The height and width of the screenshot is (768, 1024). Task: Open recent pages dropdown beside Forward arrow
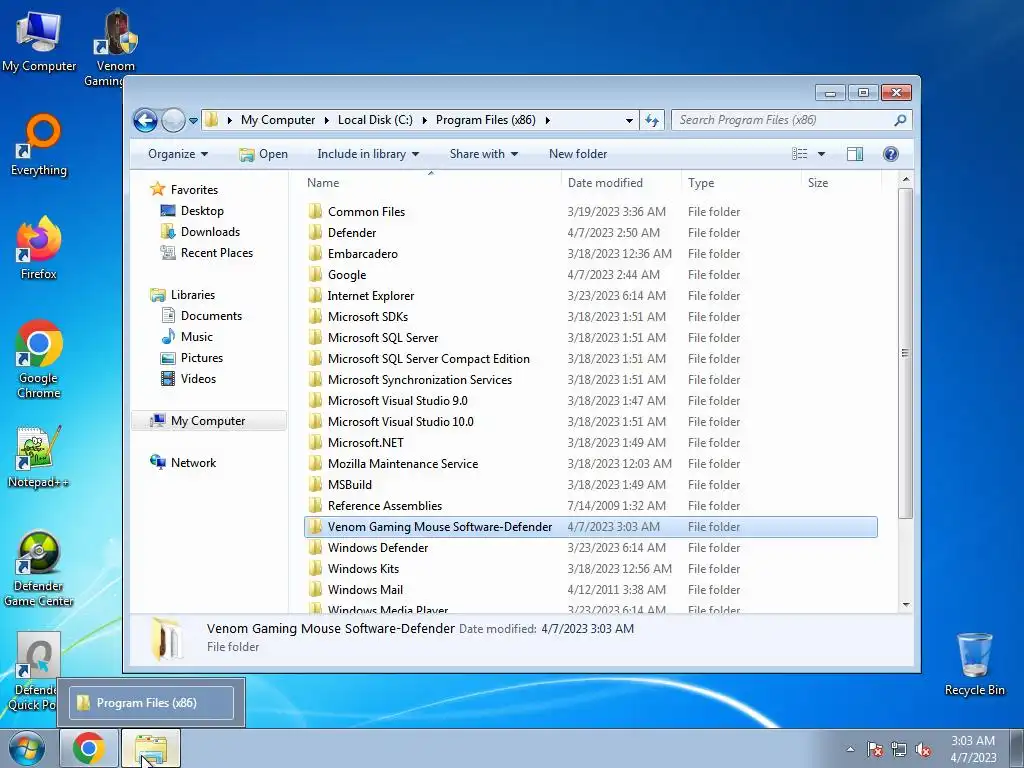pos(193,121)
